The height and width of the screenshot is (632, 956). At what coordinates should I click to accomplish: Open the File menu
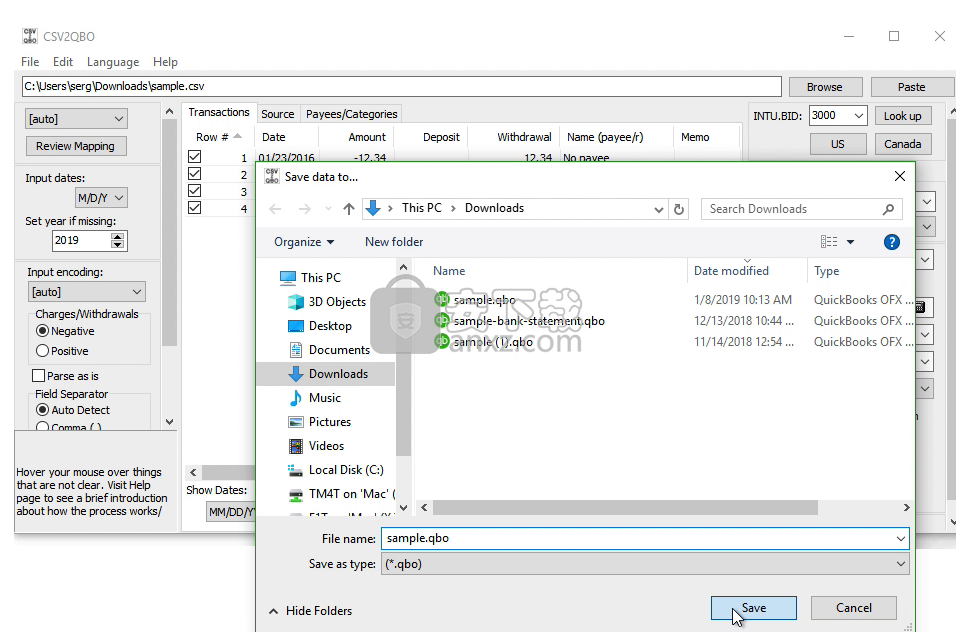click(30, 62)
